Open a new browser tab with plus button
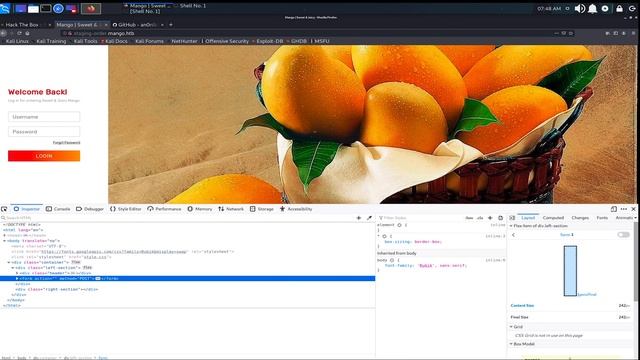This screenshot has height=360, width=640. [171, 25]
